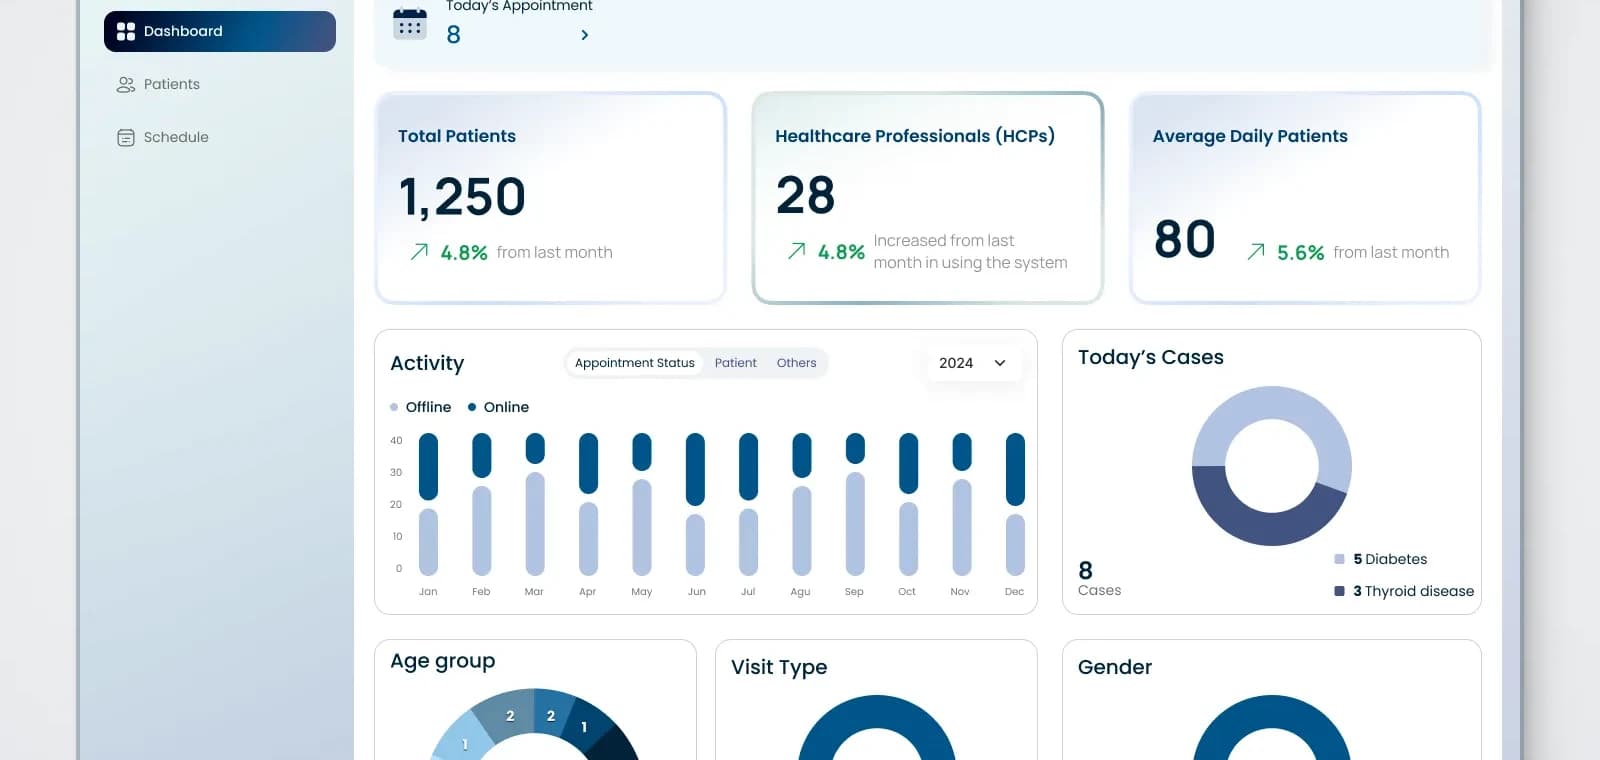Click Average Daily Patients trend arrow

[x=1256, y=252]
